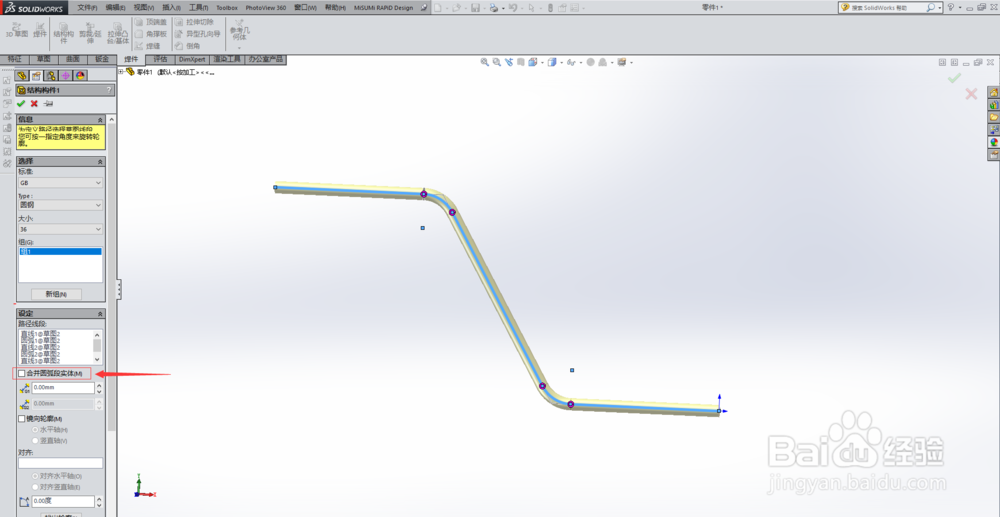The image size is (1000, 517).
Task: Collapse the 信息 information section
Action: pos(100,120)
